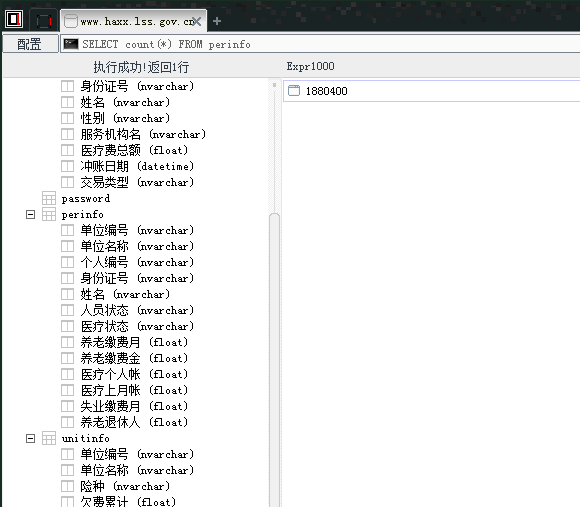Toggle the column box beside 人员状态

pyautogui.click(x=67, y=310)
